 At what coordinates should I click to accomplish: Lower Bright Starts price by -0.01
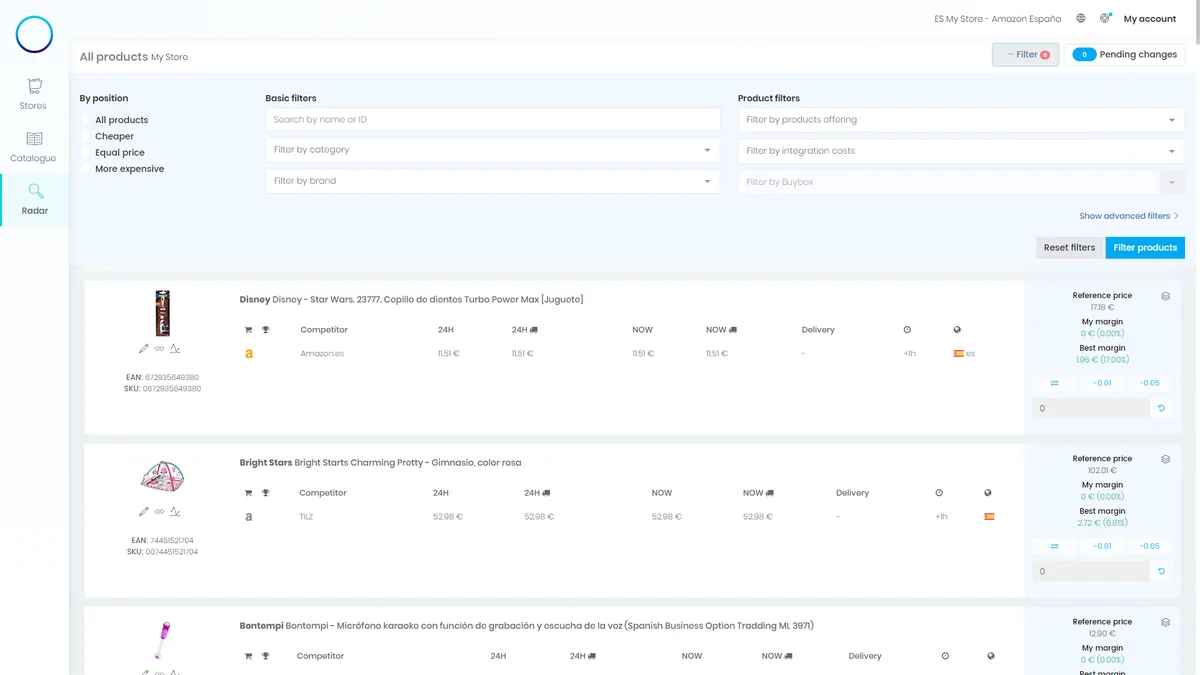[1102, 546]
